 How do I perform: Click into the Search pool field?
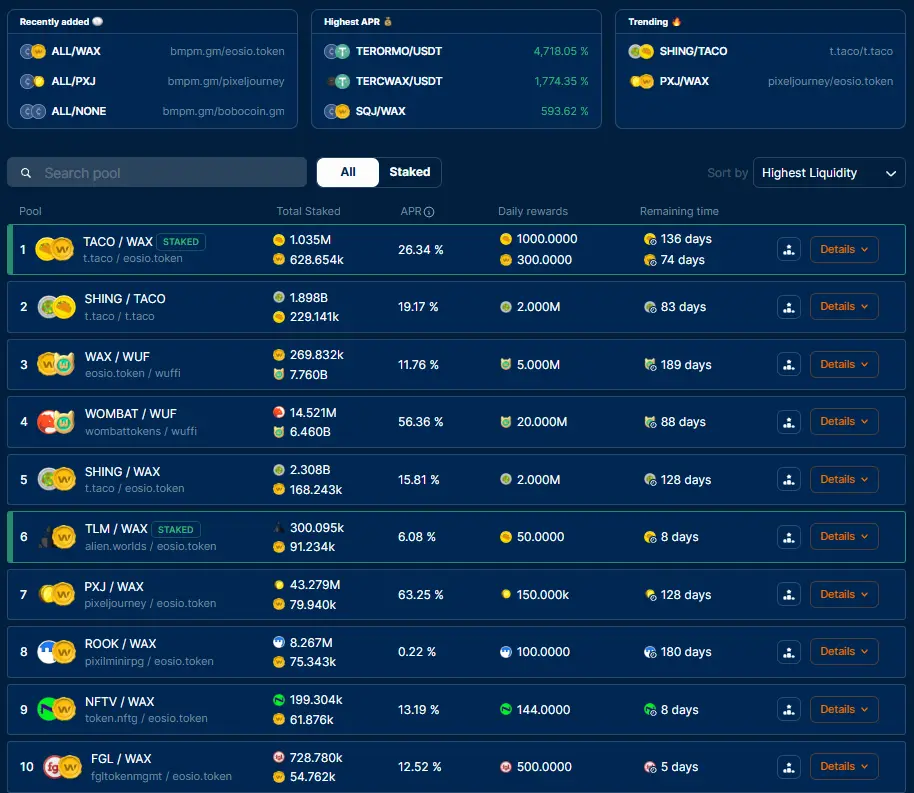157,173
